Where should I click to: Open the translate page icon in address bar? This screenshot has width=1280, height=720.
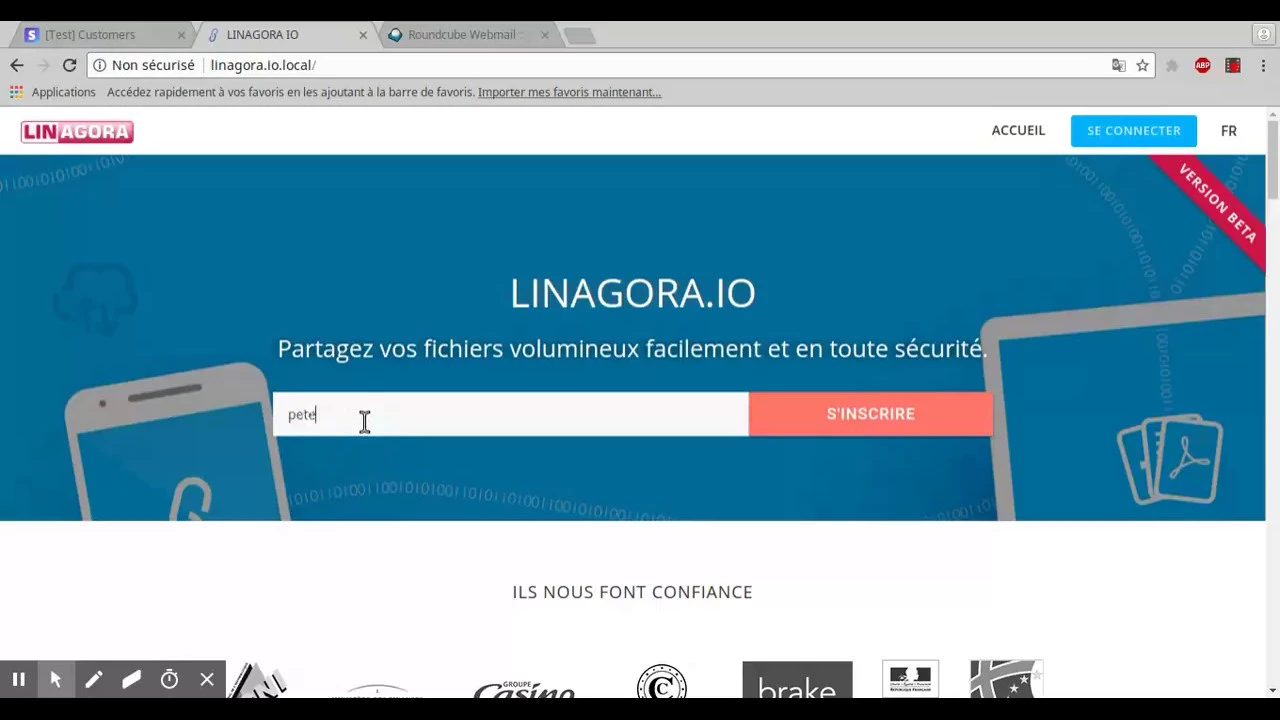pos(1118,65)
